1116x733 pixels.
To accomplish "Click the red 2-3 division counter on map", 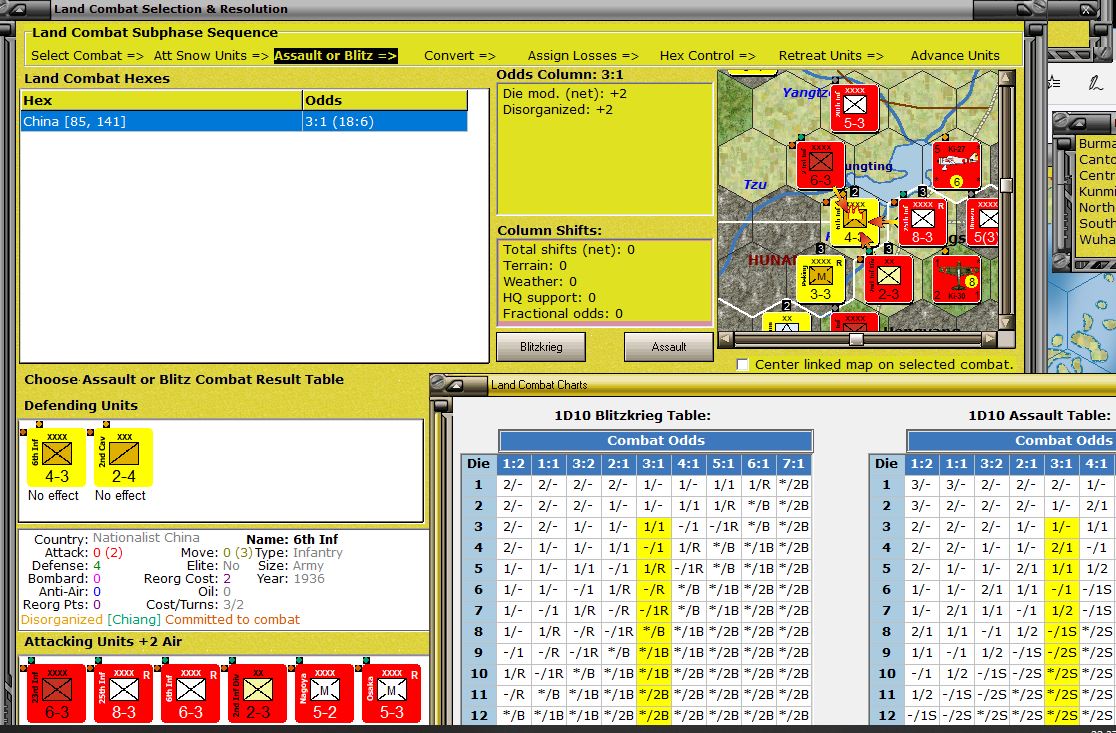I will tap(888, 279).
